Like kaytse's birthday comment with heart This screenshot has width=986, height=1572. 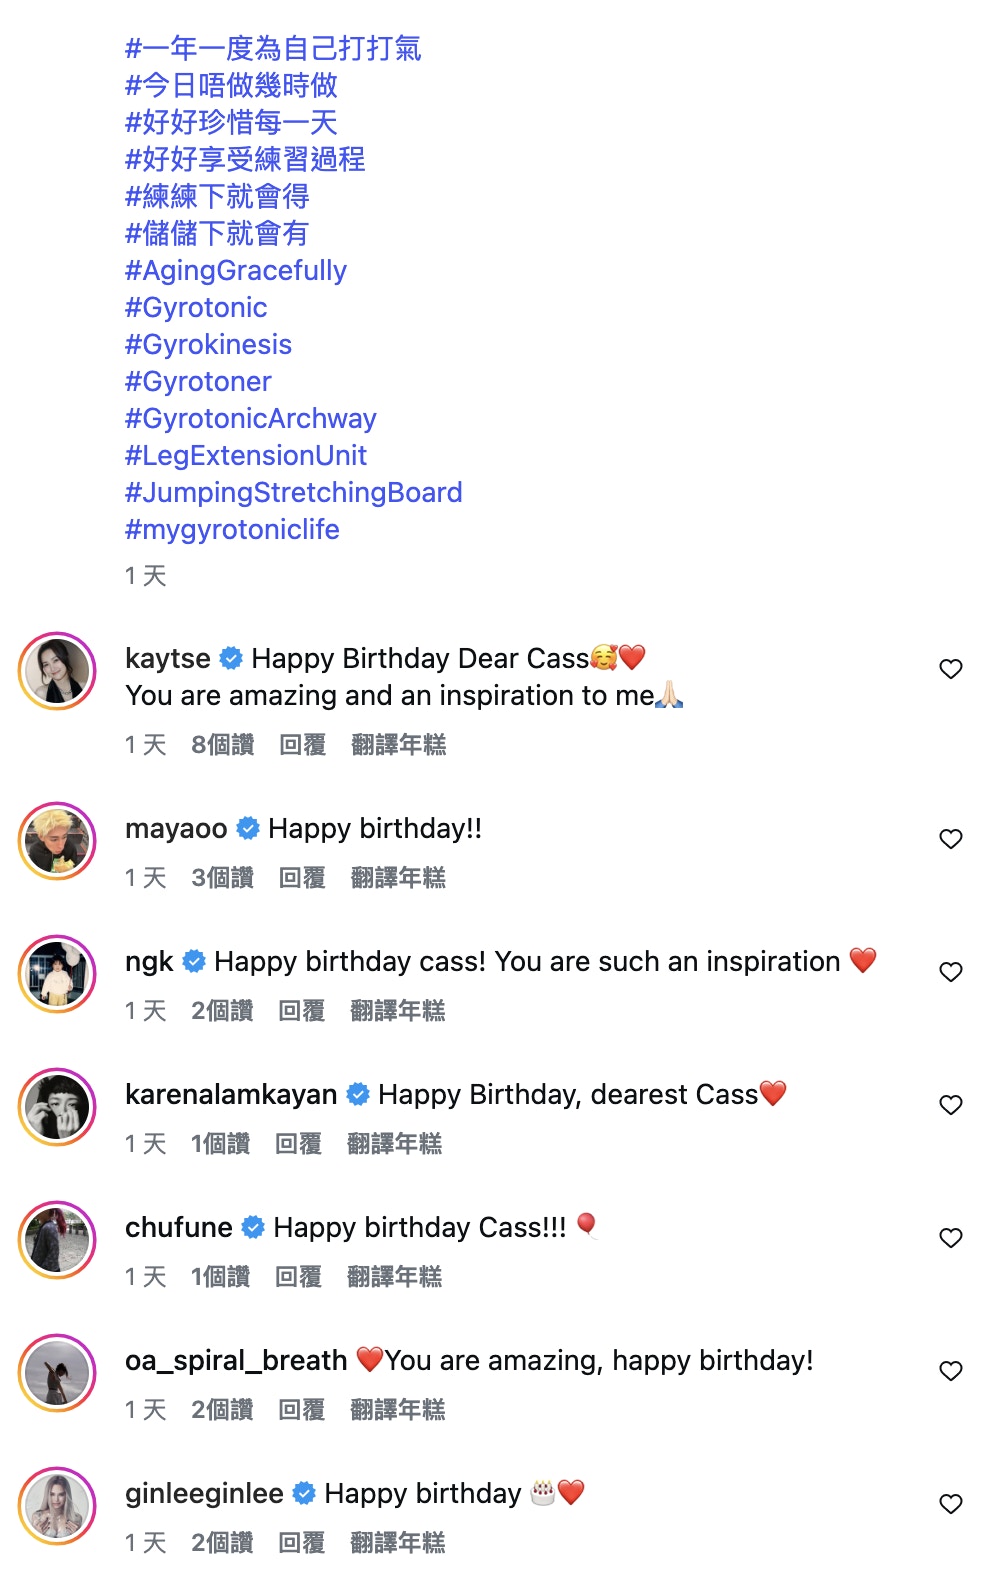pos(950,669)
